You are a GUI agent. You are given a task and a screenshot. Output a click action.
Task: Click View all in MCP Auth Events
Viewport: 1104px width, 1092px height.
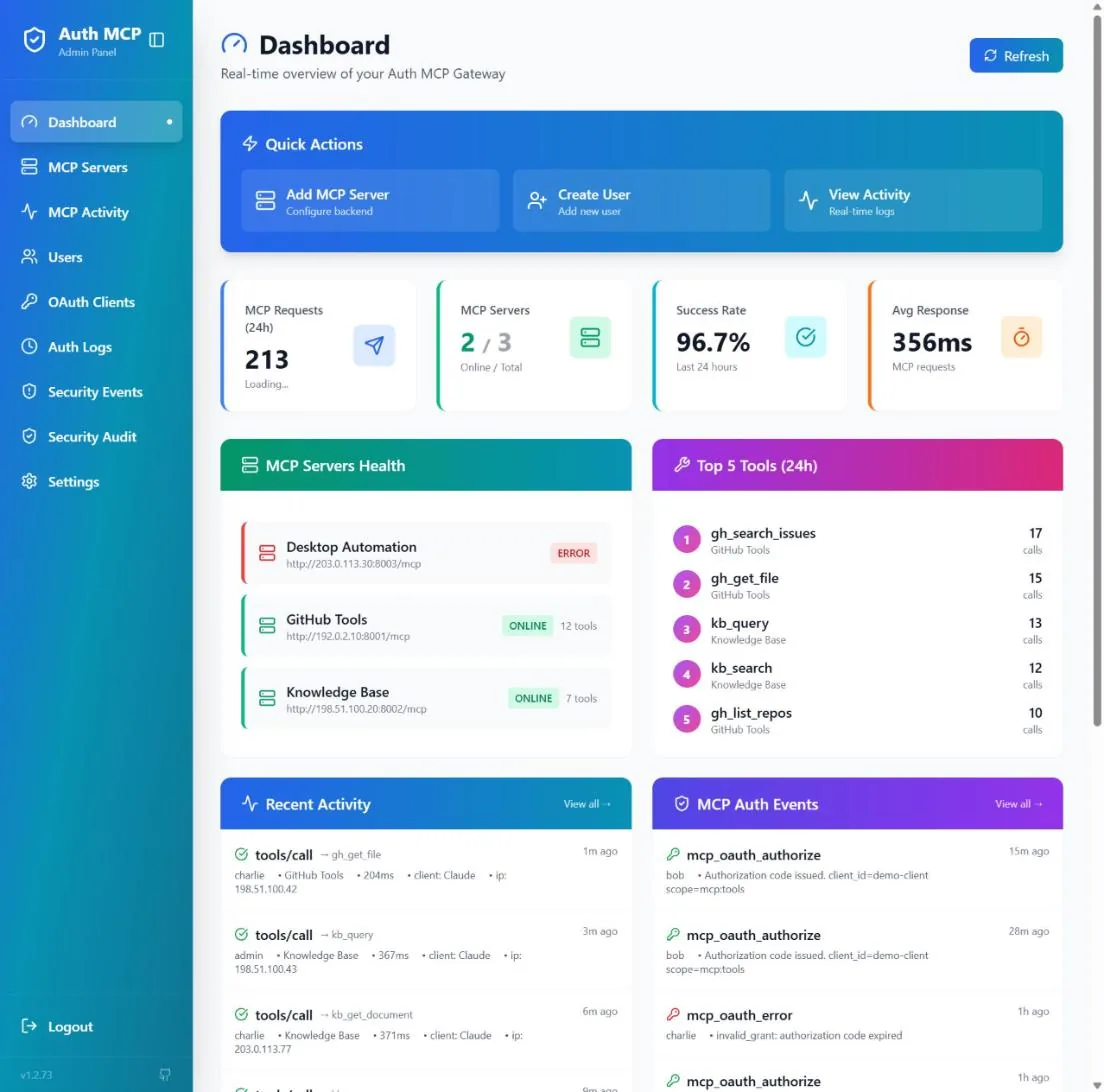pos(1018,803)
